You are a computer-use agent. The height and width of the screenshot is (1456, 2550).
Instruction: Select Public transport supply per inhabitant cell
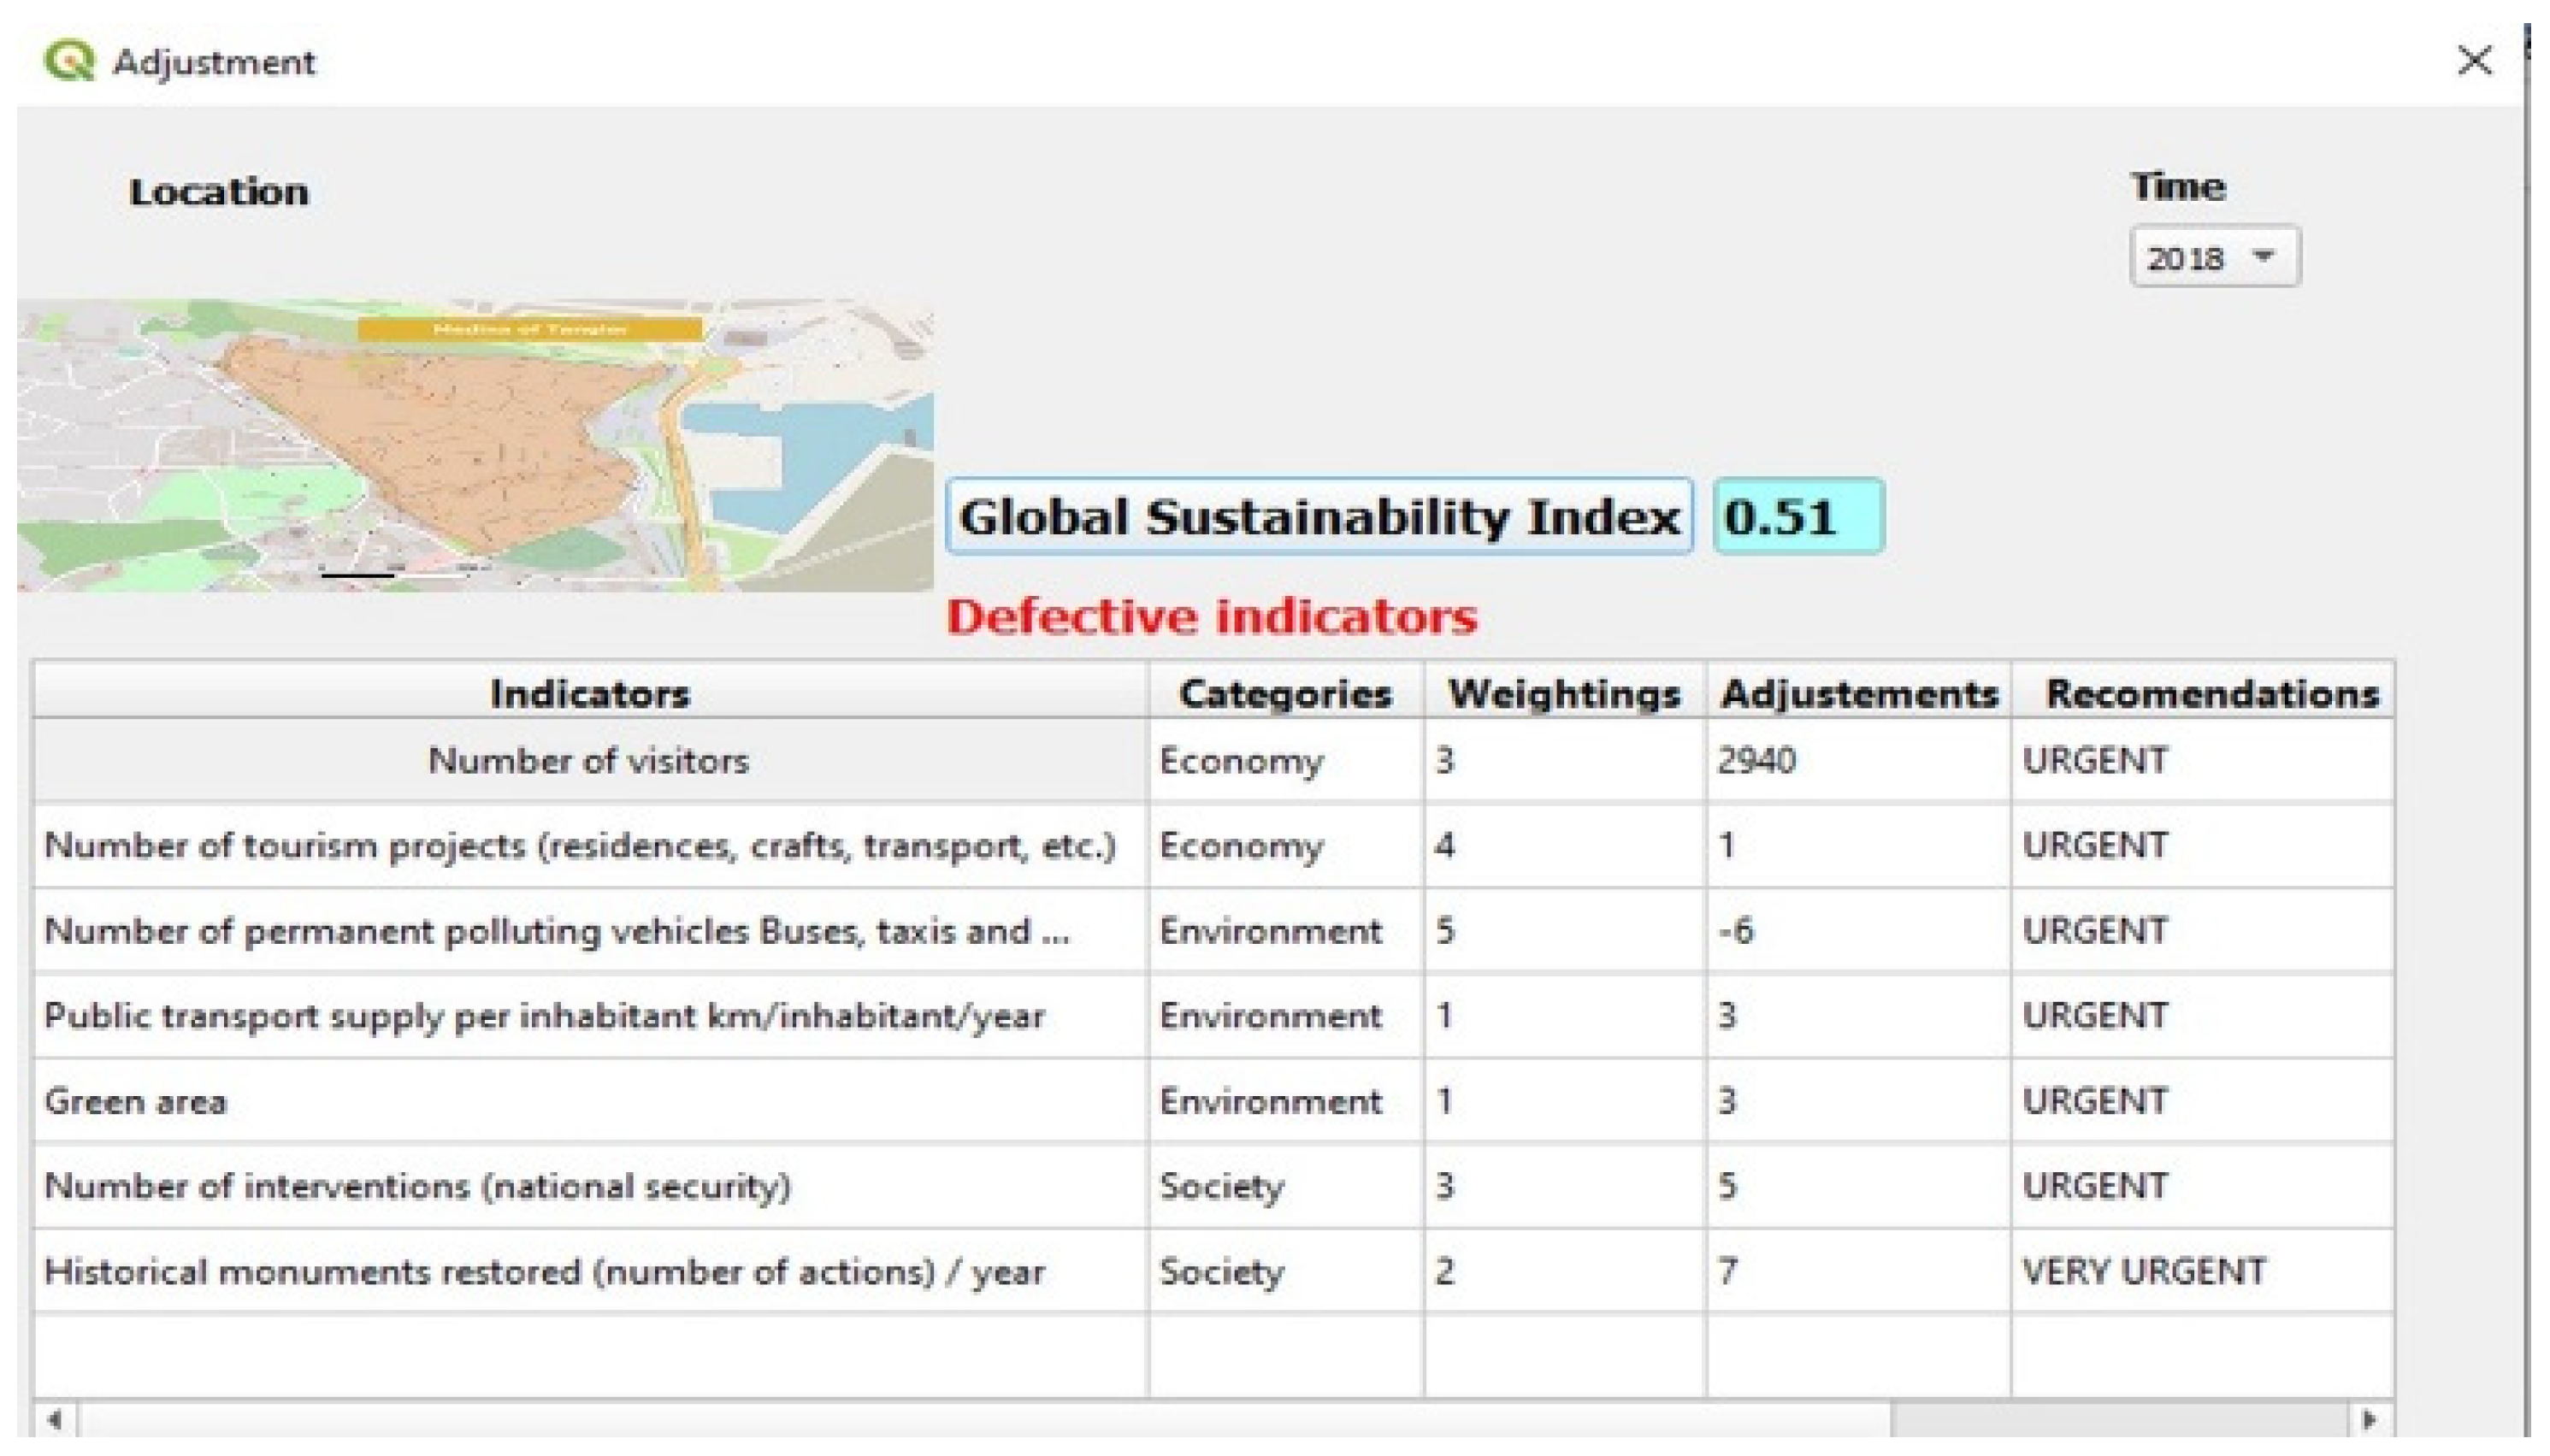click(545, 1016)
